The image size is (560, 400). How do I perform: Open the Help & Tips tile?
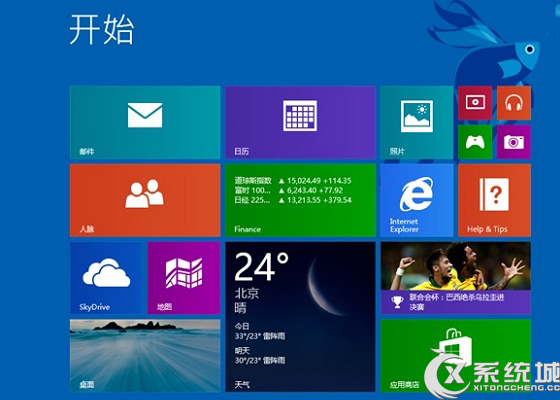click(495, 200)
